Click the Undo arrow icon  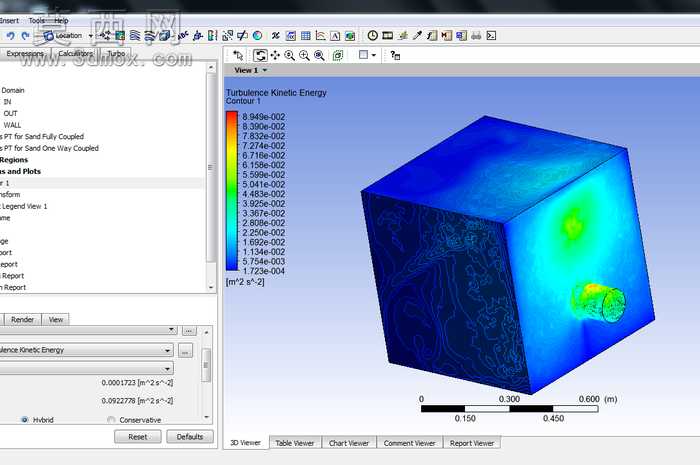[11, 36]
